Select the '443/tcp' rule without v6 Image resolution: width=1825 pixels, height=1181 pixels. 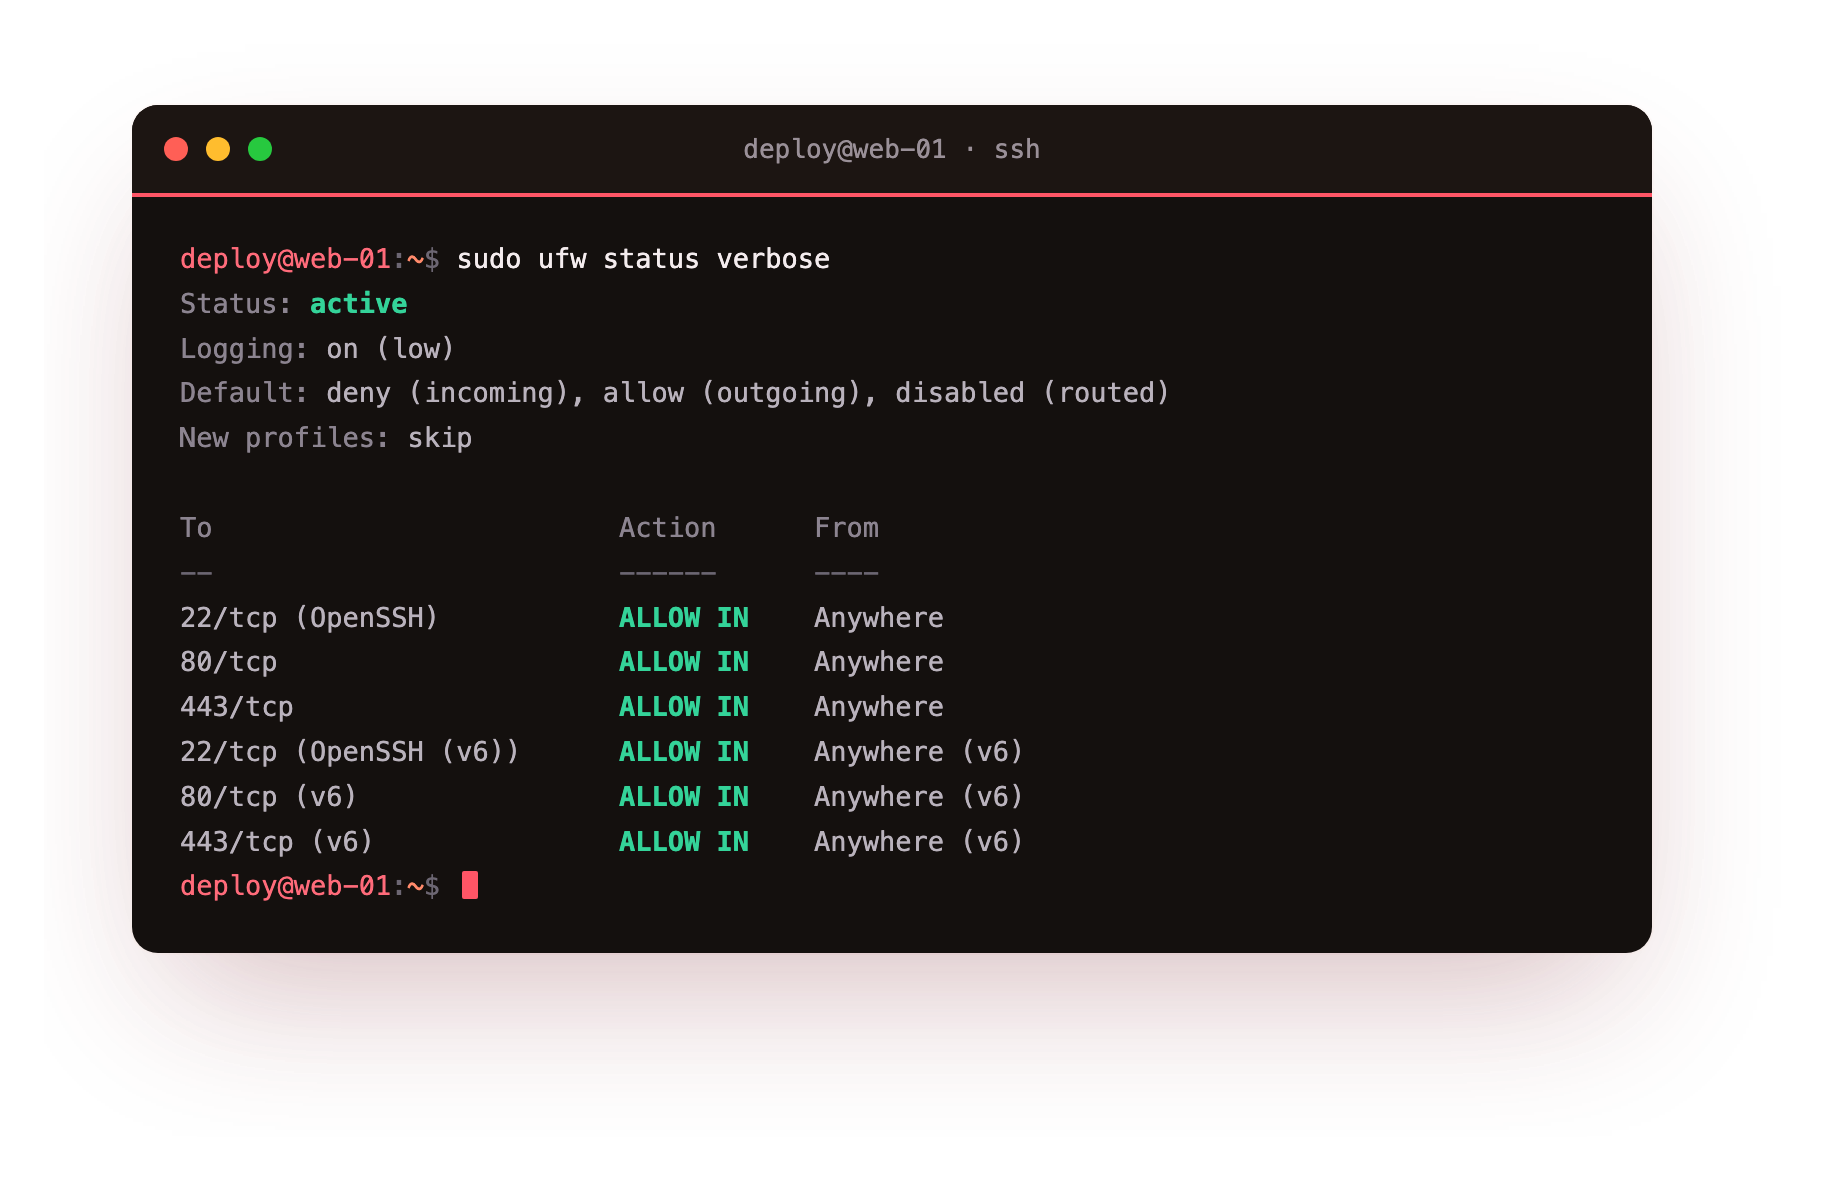tap(236, 707)
